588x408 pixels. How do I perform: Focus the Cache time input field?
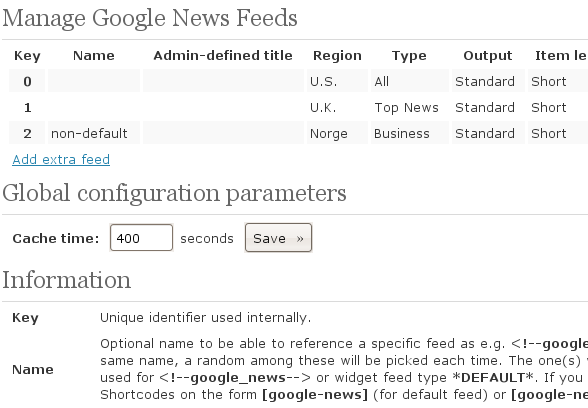pyautogui.click(x=141, y=238)
